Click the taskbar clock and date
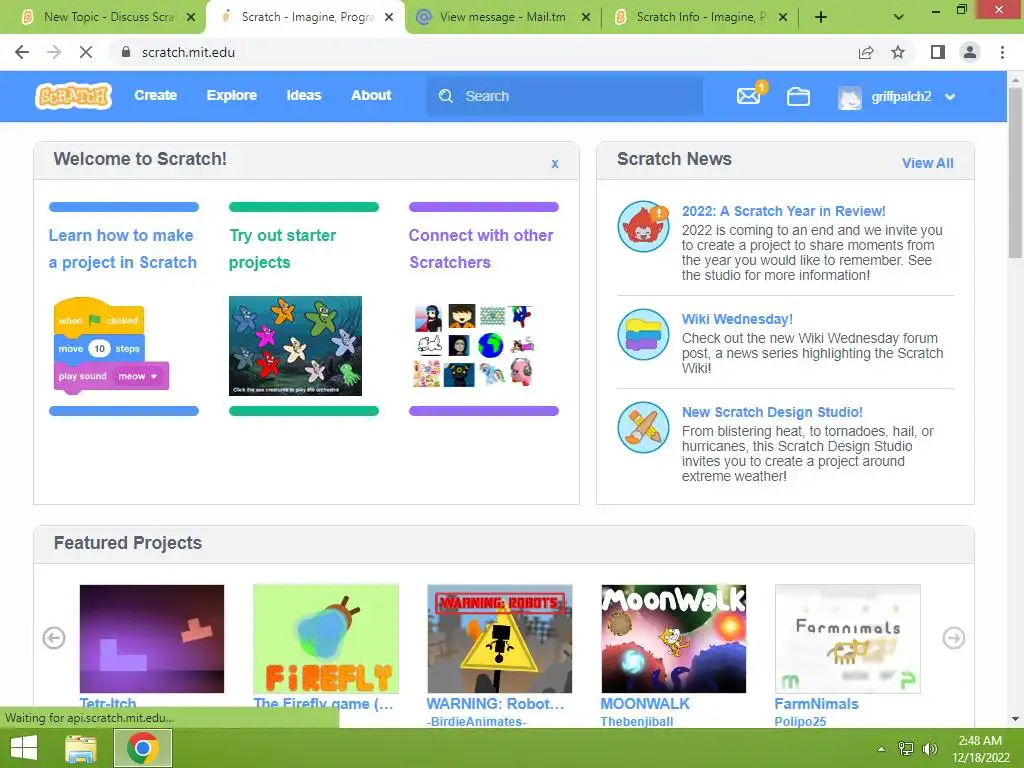This screenshot has height=768, width=1024. point(980,749)
